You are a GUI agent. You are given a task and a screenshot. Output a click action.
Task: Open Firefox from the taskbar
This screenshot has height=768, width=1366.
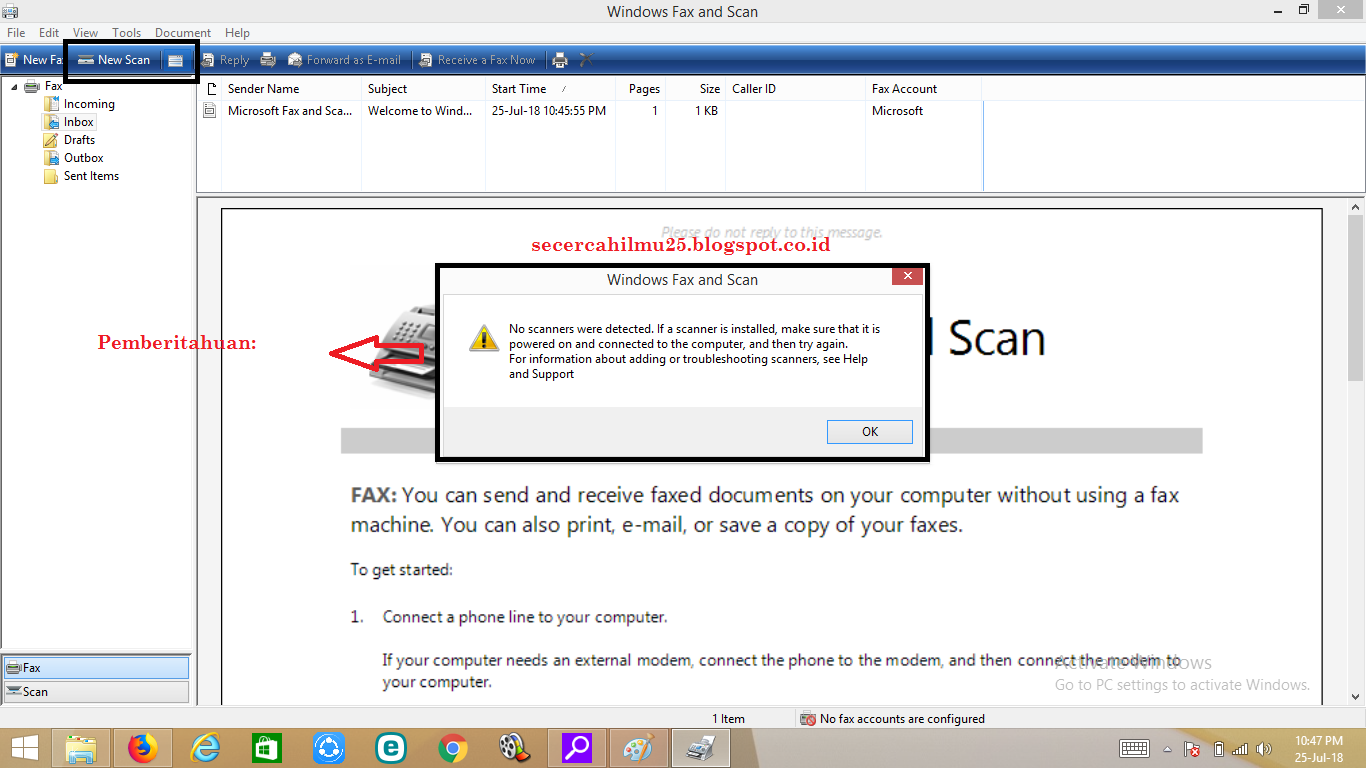(x=142, y=748)
